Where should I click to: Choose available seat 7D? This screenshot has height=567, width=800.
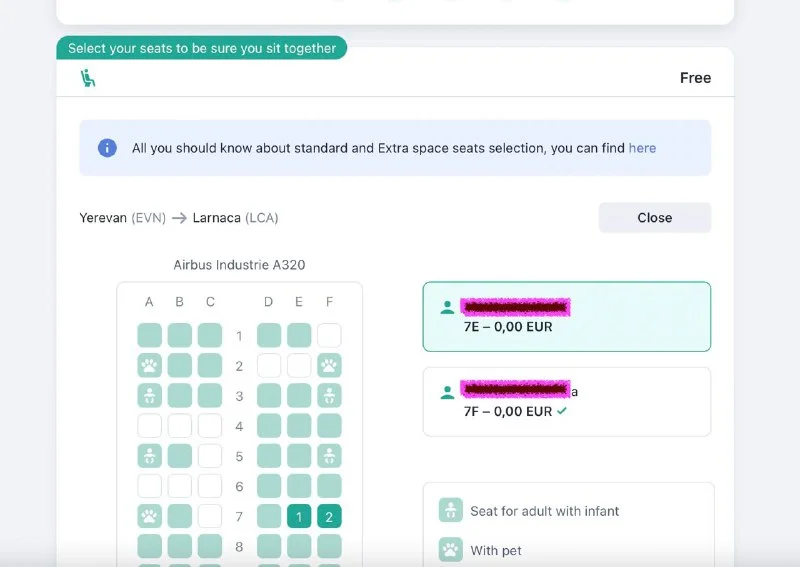click(x=269, y=516)
